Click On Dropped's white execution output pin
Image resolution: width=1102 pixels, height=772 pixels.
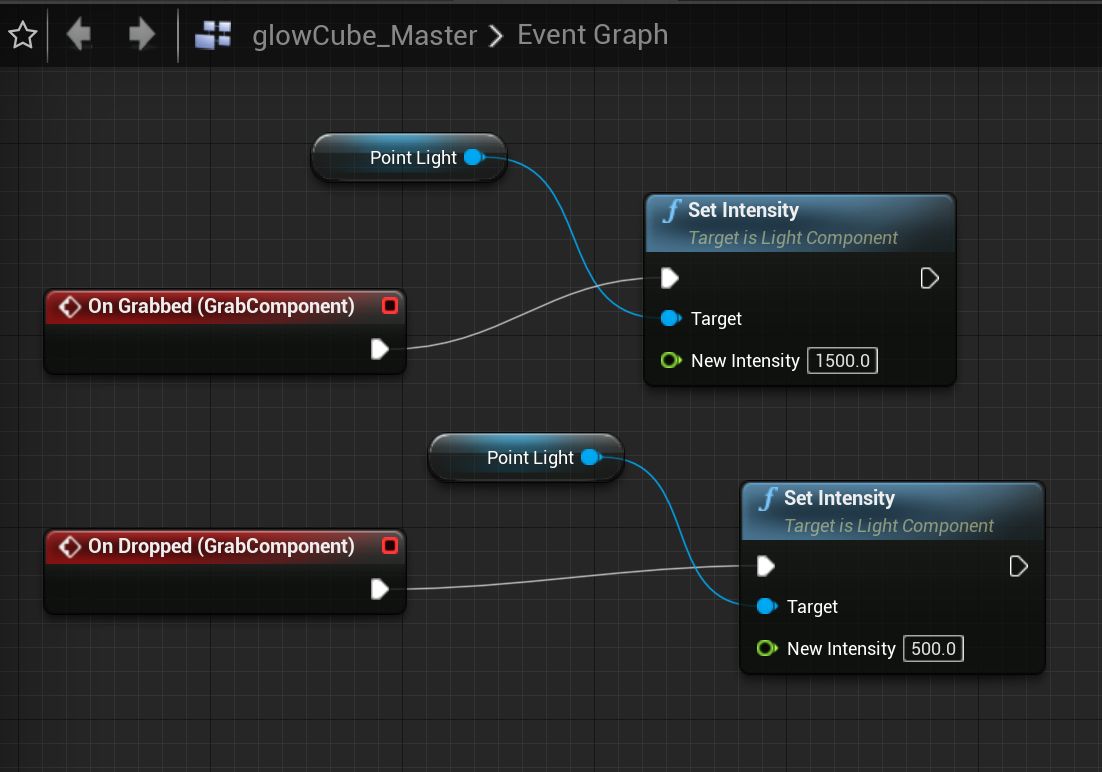(380, 589)
